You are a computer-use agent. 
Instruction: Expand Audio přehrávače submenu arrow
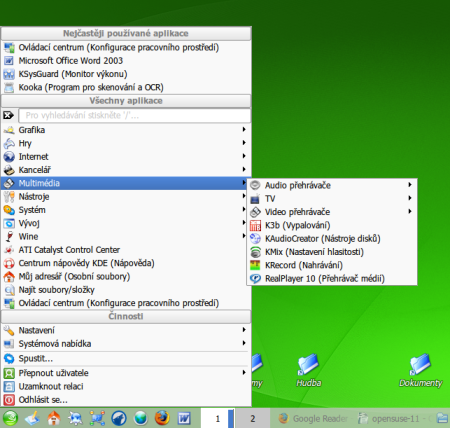click(x=410, y=185)
